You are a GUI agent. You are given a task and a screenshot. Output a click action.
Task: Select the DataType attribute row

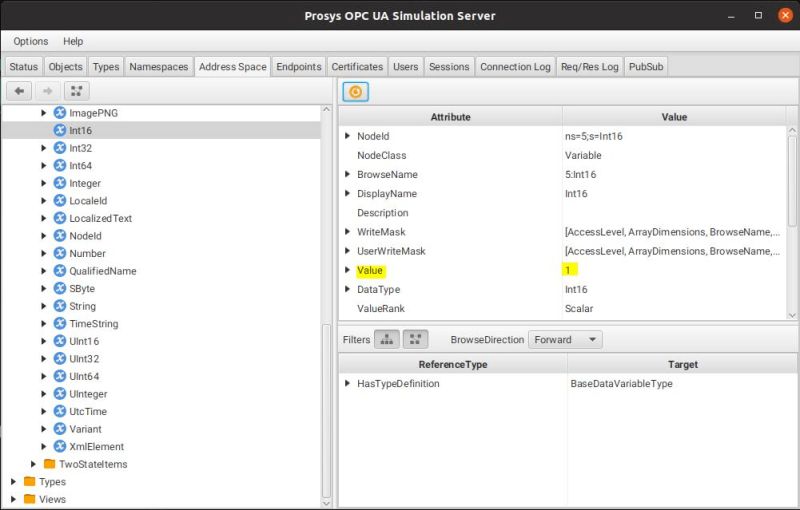(x=563, y=289)
